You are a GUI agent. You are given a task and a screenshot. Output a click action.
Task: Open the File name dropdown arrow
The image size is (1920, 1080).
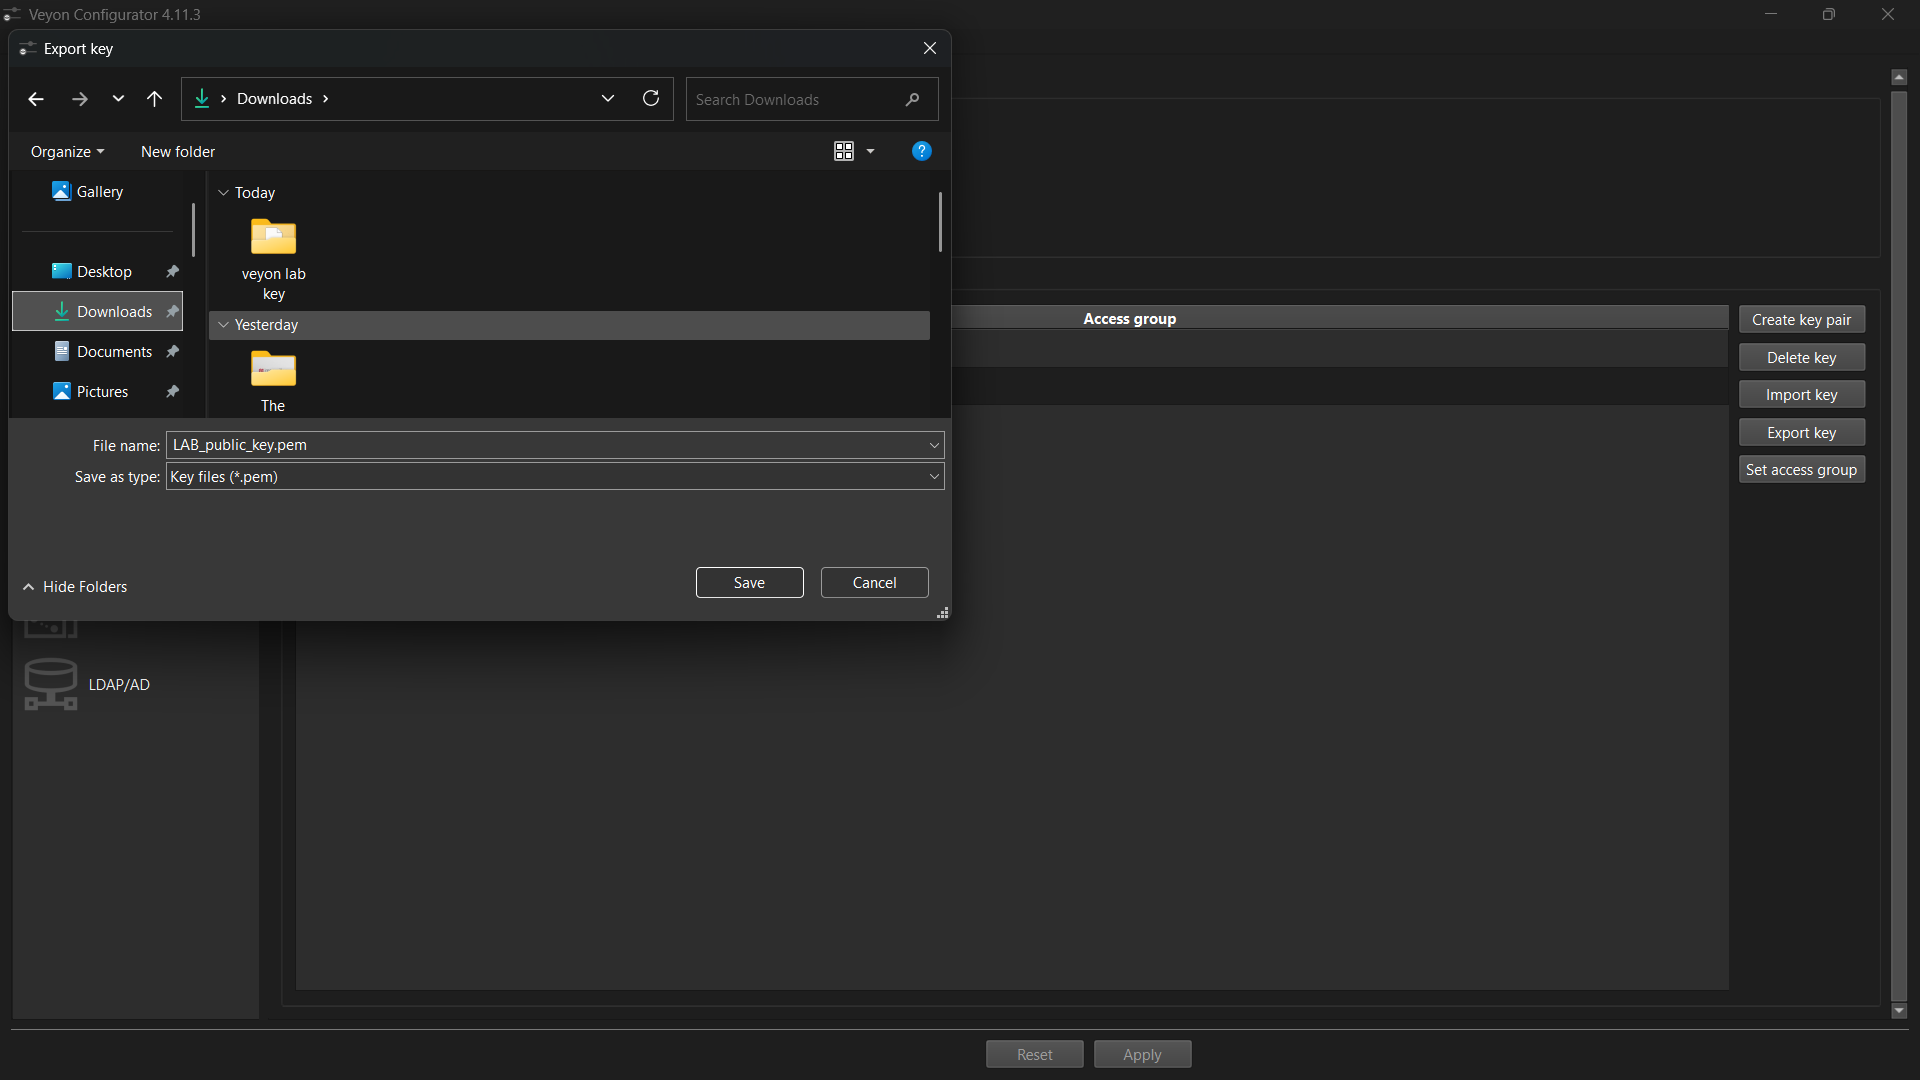coord(934,445)
